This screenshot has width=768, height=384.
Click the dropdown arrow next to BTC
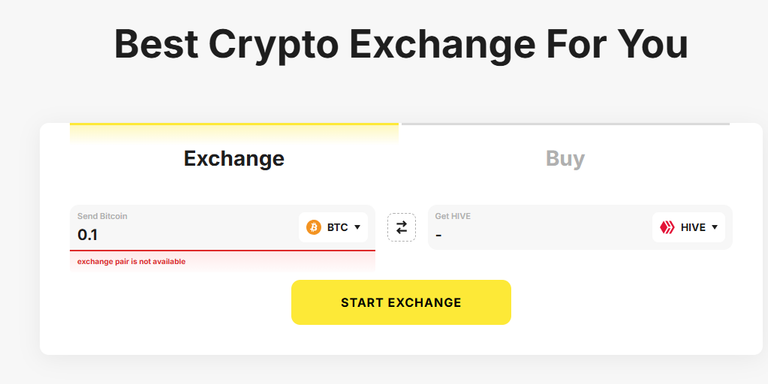(357, 227)
